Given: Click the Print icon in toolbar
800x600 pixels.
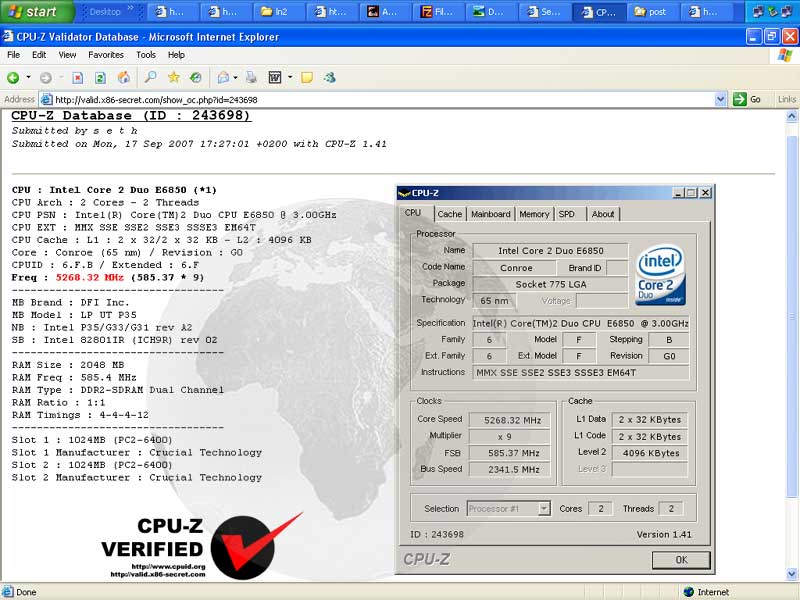Looking at the screenshot, I should 251,78.
